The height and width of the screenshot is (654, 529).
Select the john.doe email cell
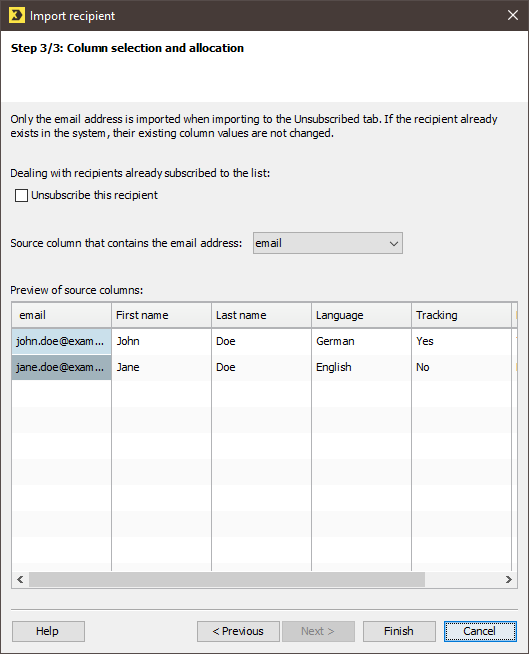[x=61, y=342]
